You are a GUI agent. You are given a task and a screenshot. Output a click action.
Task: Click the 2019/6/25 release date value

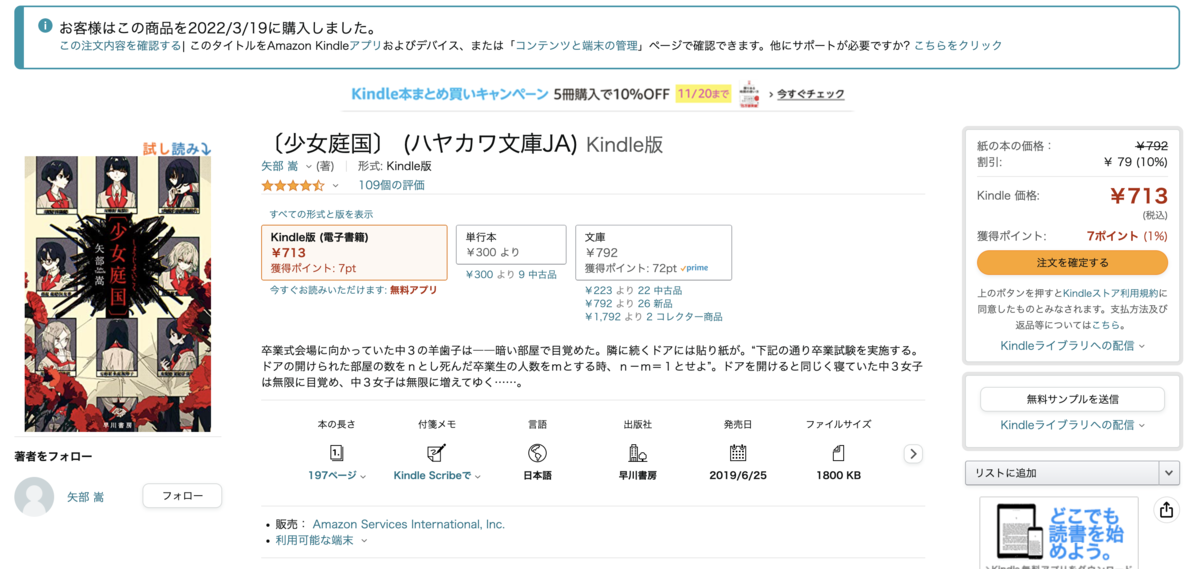tap(738, 476)
